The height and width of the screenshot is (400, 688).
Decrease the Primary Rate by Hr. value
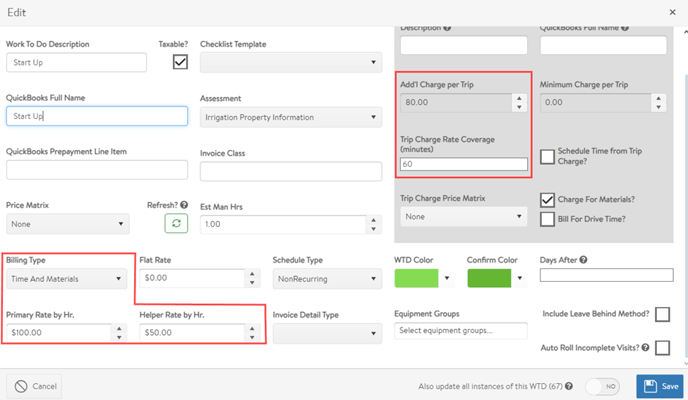(119, 337)
